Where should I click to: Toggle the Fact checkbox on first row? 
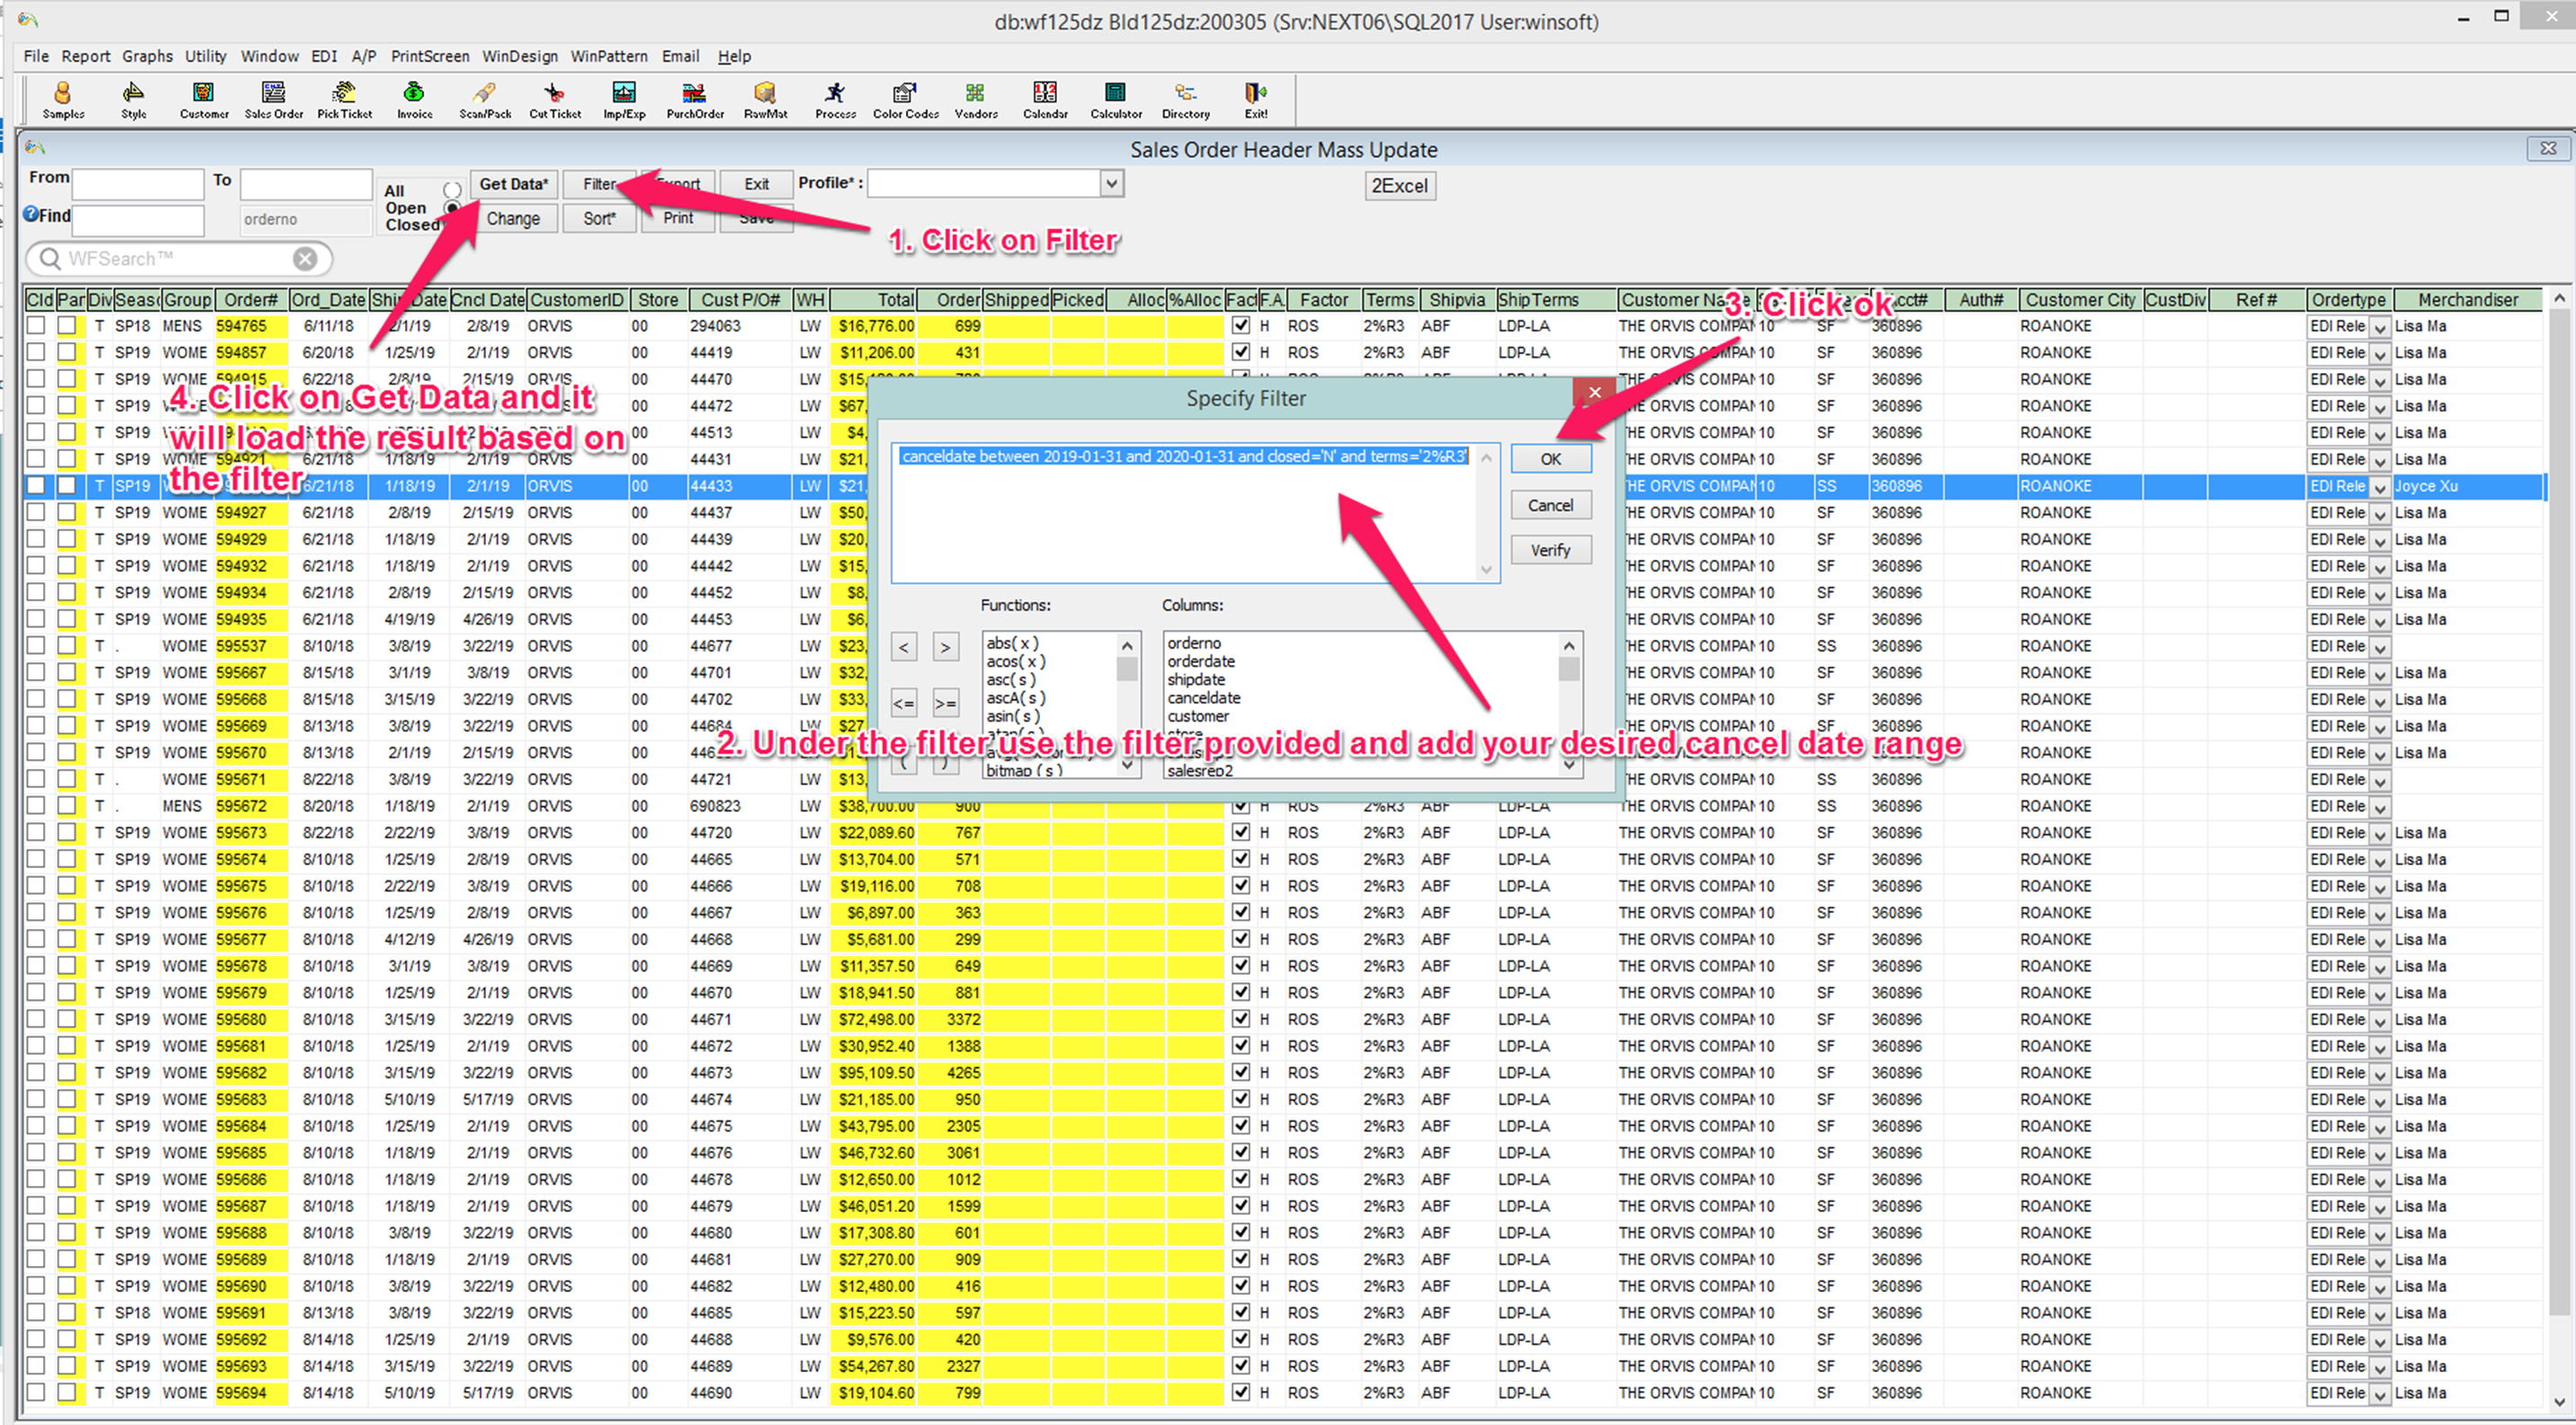(1240, 325)
